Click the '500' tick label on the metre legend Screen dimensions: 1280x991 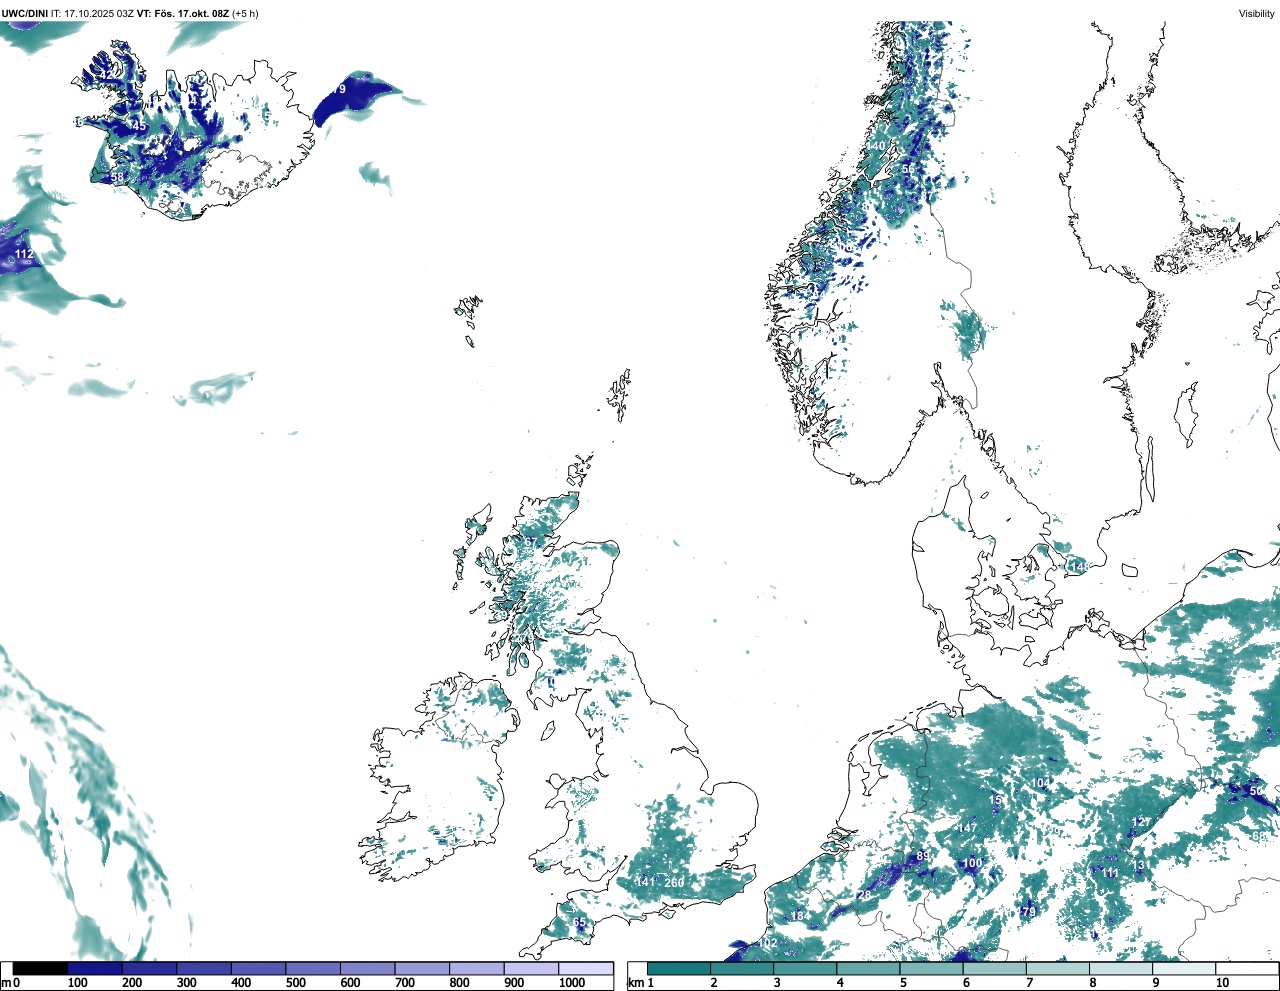click(295, 983)
